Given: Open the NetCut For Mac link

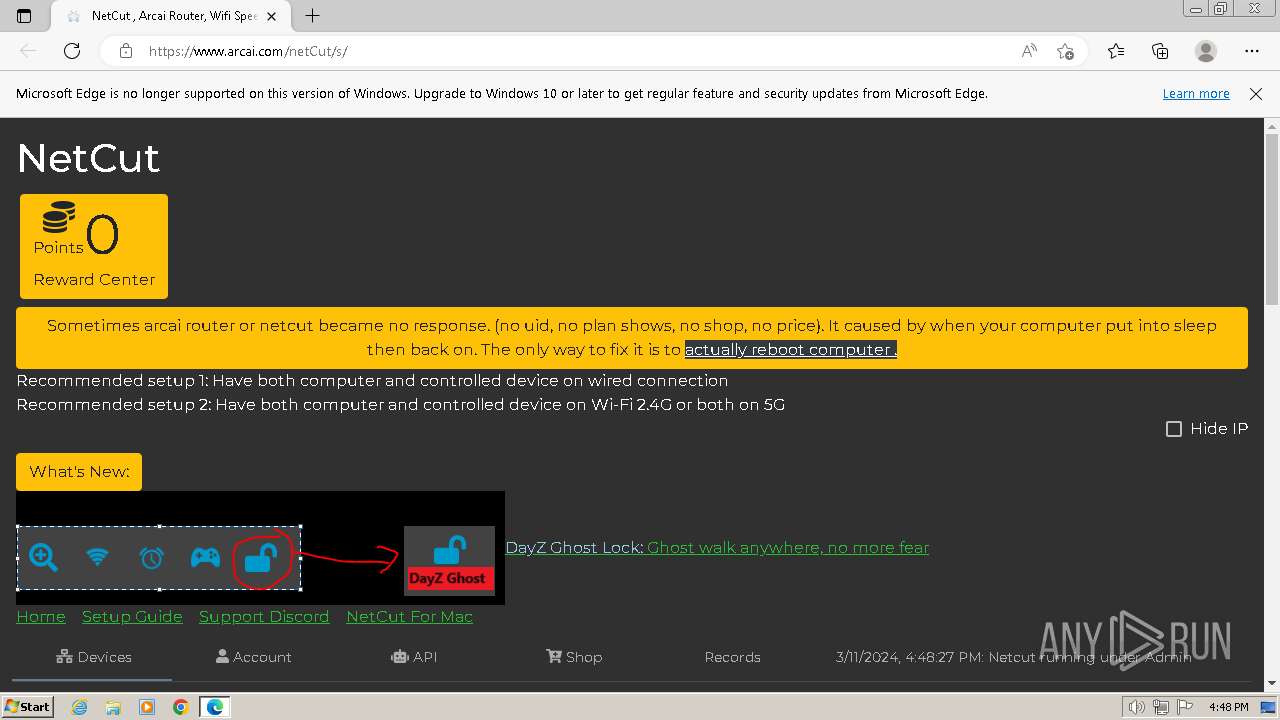Looking at the screenshot, I should pos(409,617).
